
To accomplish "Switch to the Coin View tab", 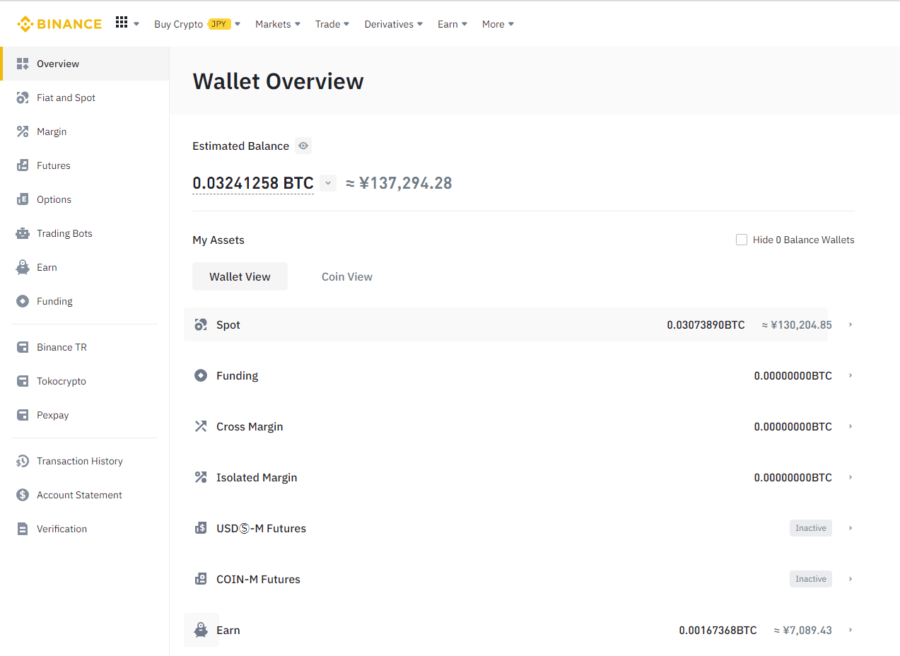I will (x=347, y=277).
